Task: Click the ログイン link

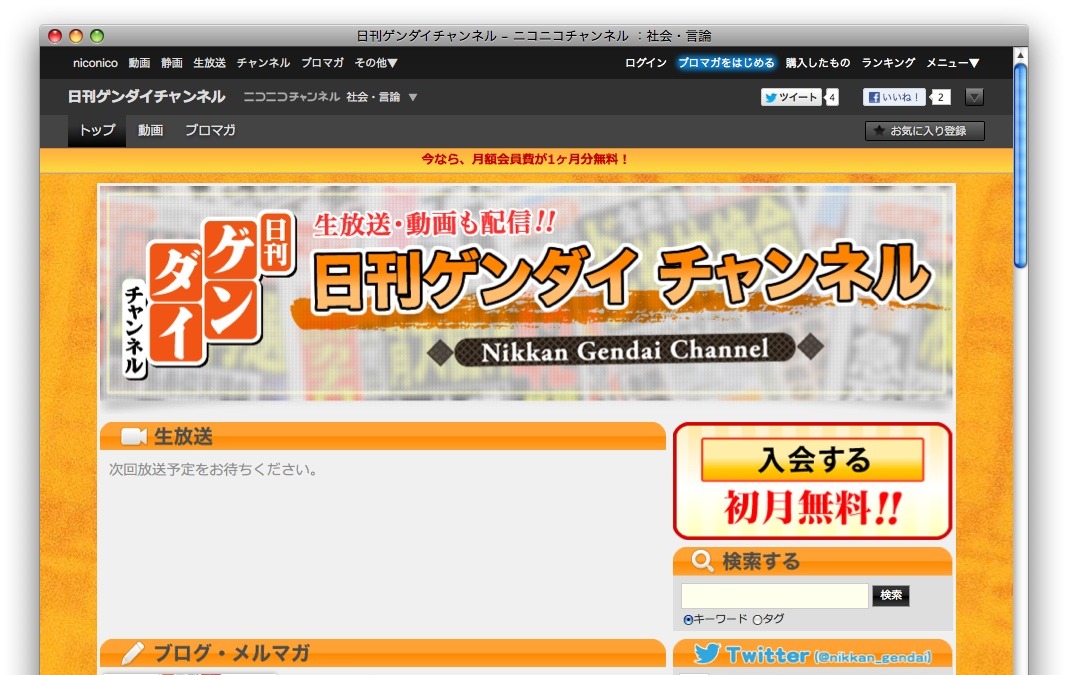Action: [x=646, y=63]
